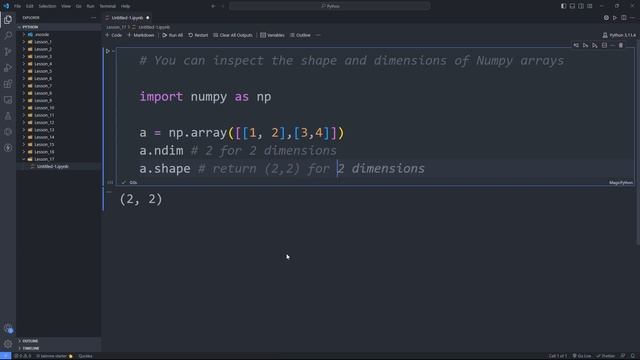This screenshot has width=640, height=360.
Task: Toggle secondary sidebar layout icon
Action: click(x=581, y=6)
